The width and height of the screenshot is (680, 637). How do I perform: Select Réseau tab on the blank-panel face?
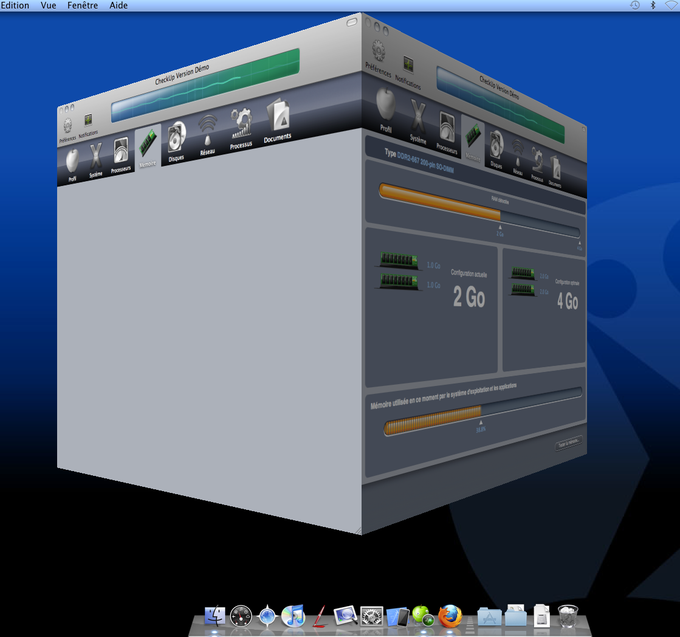click(208, 134)
